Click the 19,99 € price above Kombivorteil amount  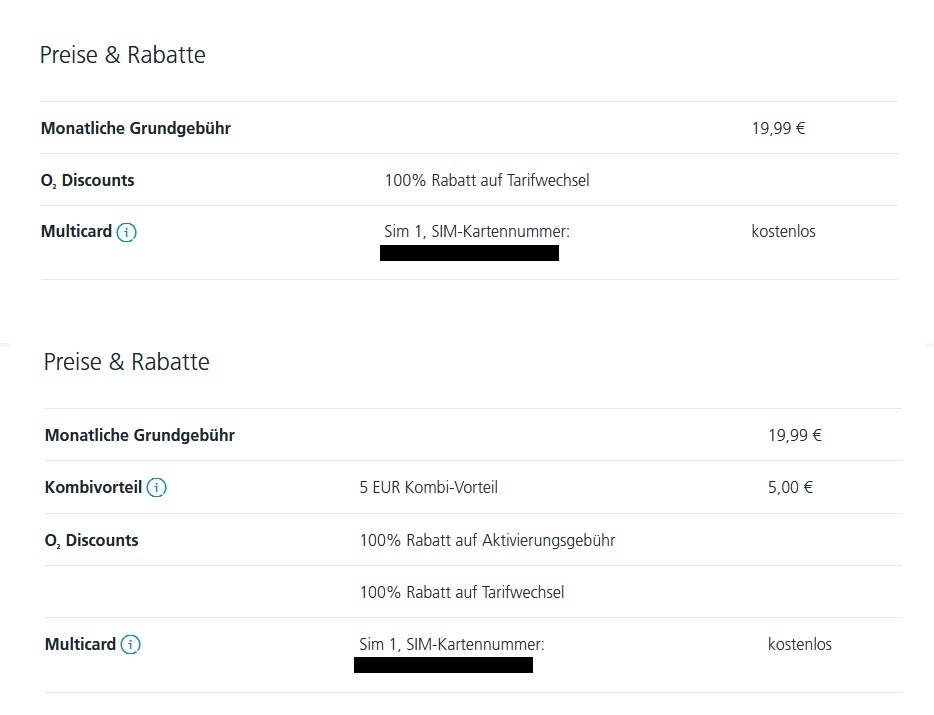click(x=795, y=435)
